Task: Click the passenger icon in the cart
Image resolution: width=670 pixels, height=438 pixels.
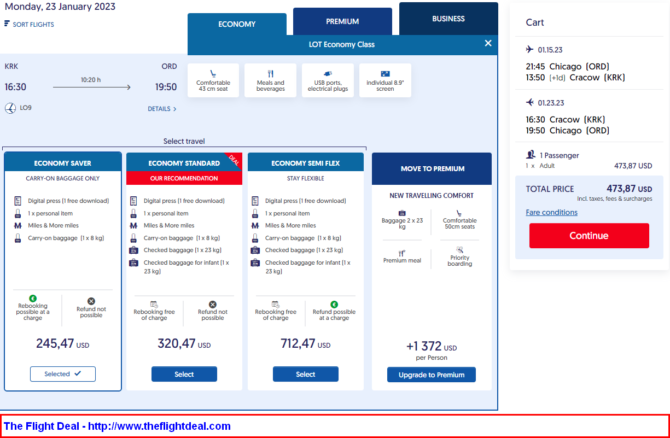Action: tap(530, 155)
